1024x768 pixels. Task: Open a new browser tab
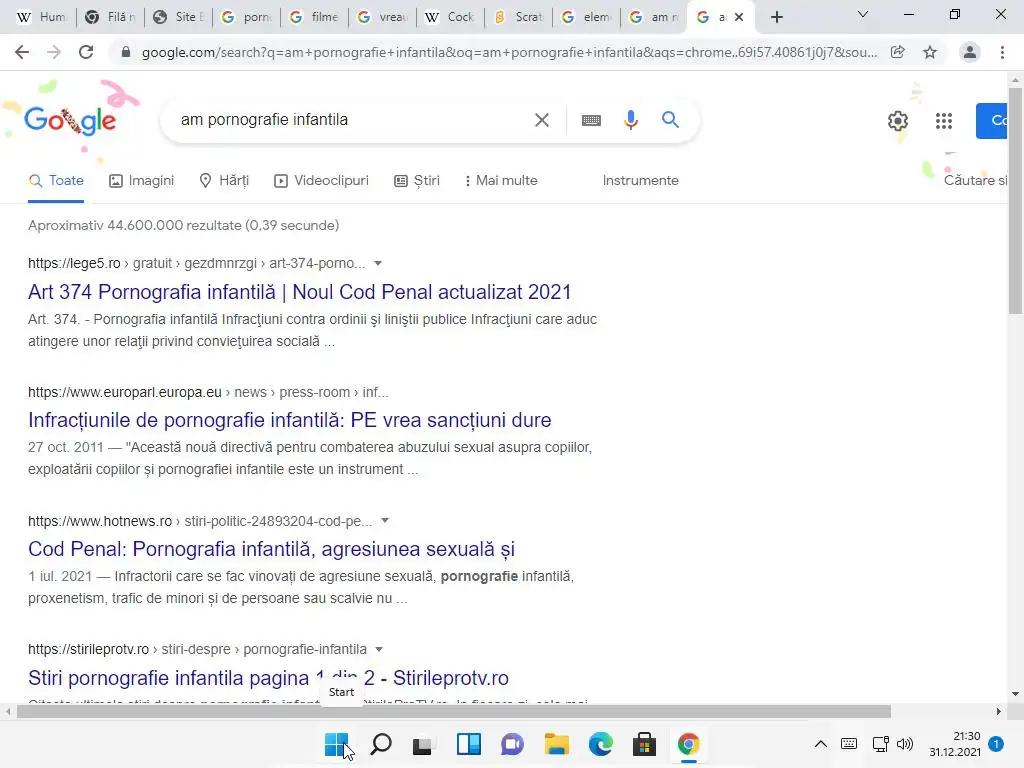pos(776,17)
